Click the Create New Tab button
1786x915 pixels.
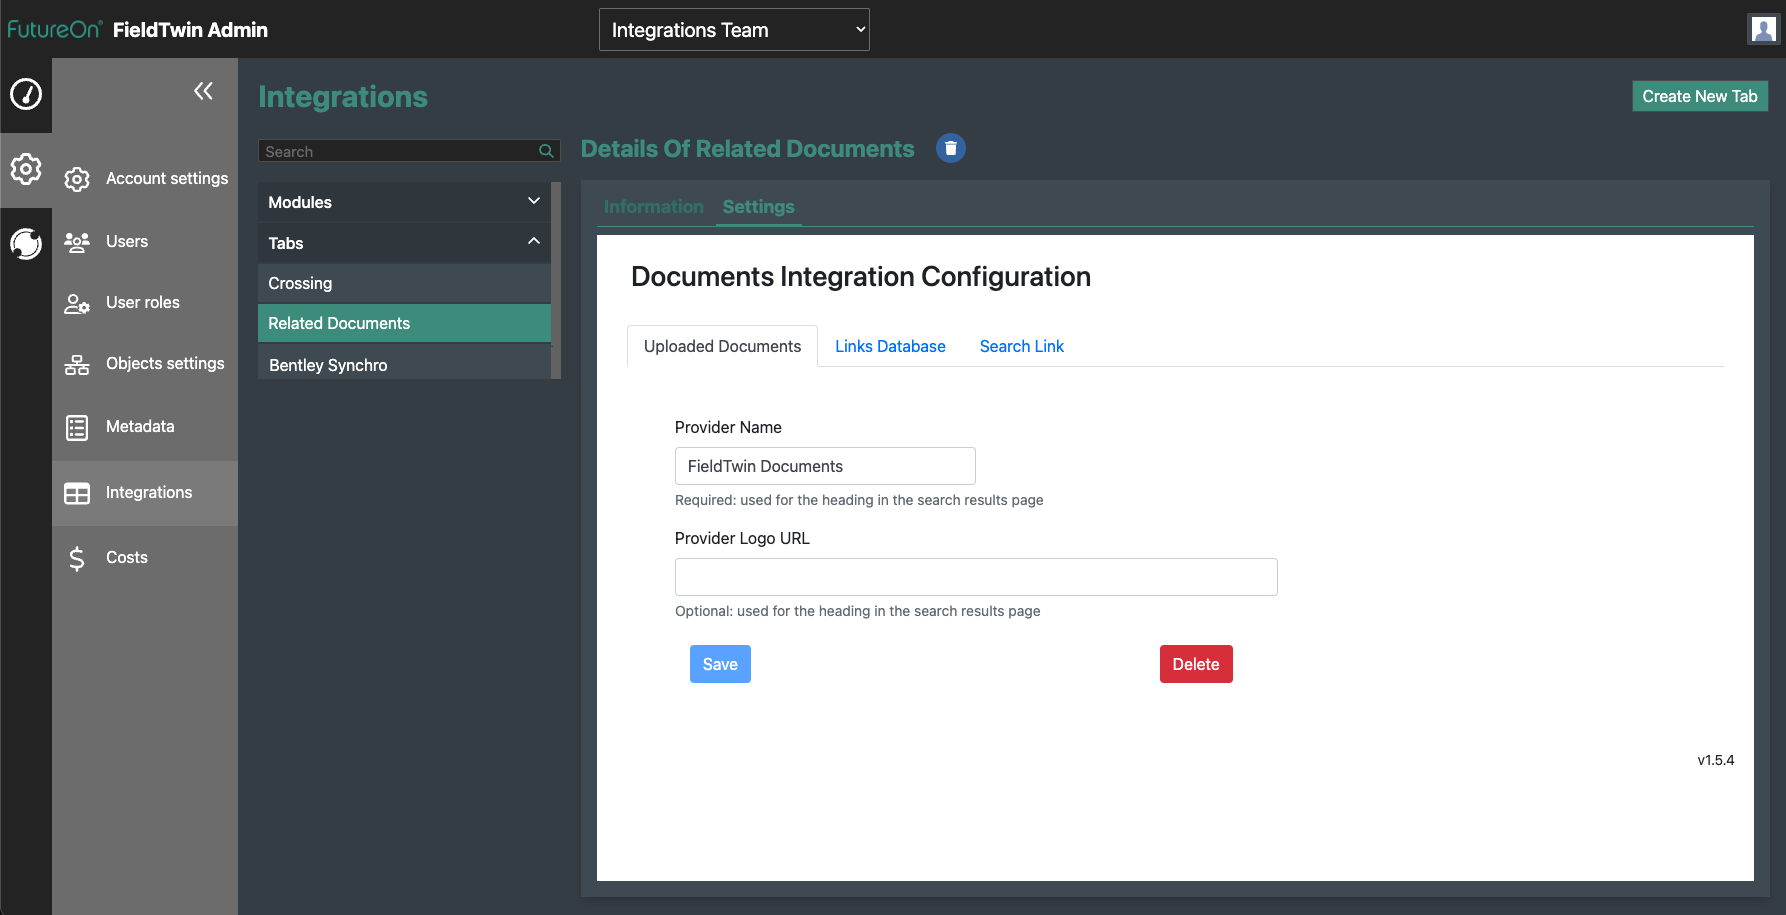tap(1699, 96)
